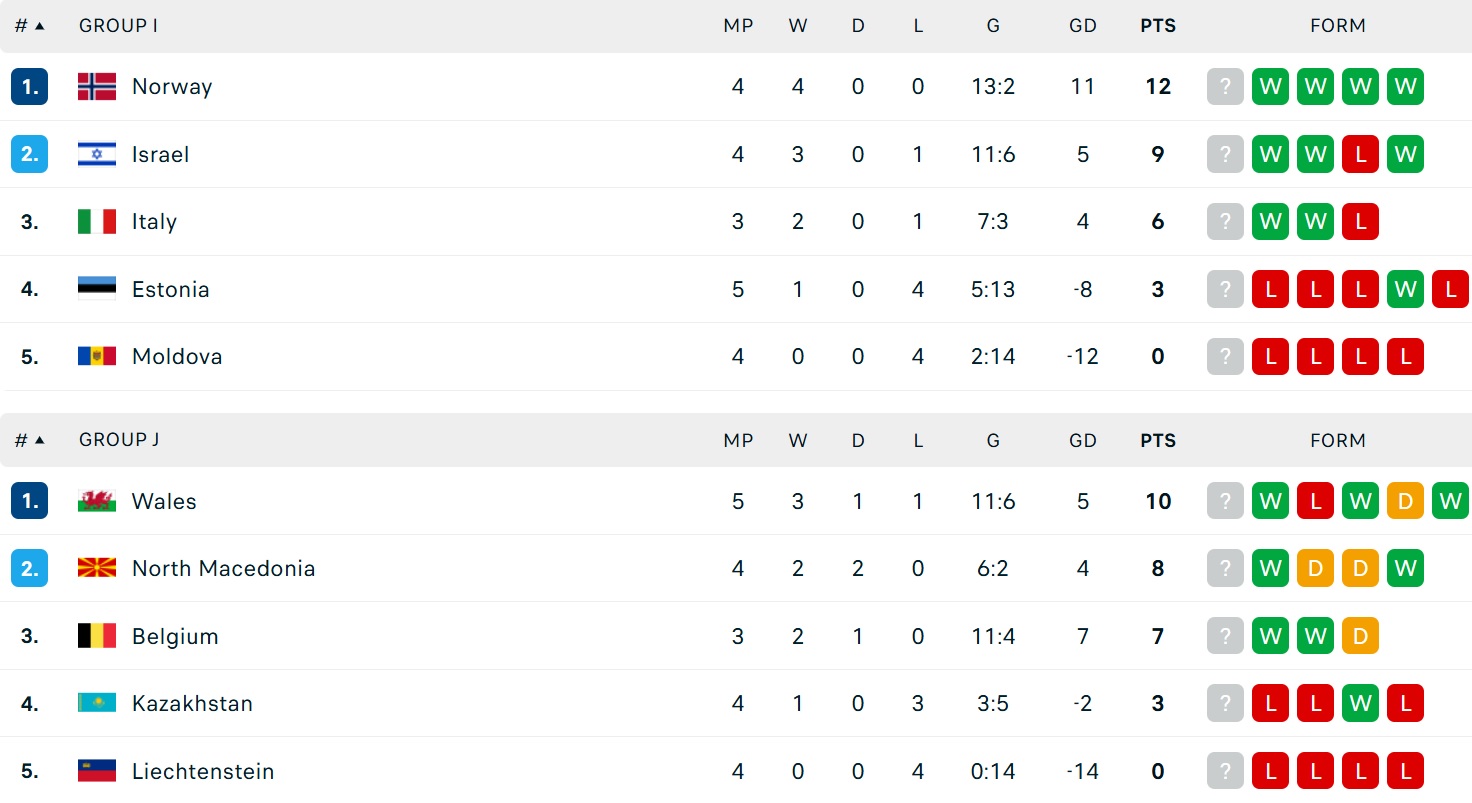Image resolution: width=1472 pixels, height=803 pixels.
Task: Open the Italy team link
Action: tap(154, 222)
